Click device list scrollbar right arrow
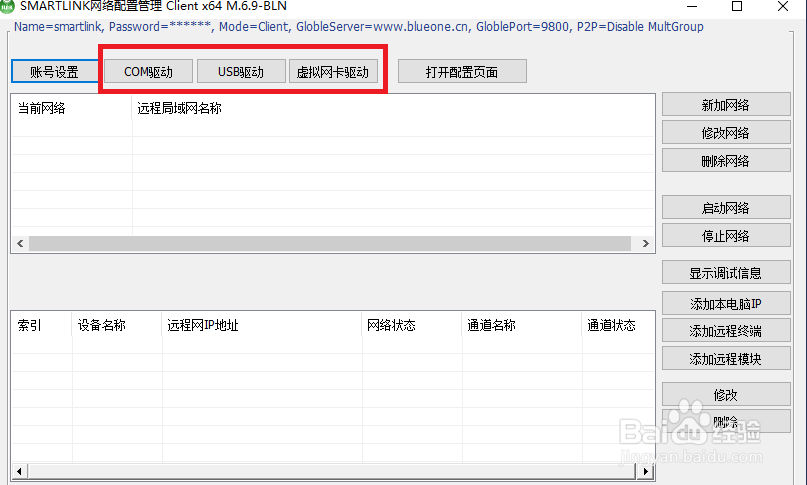 click(645, 471)
